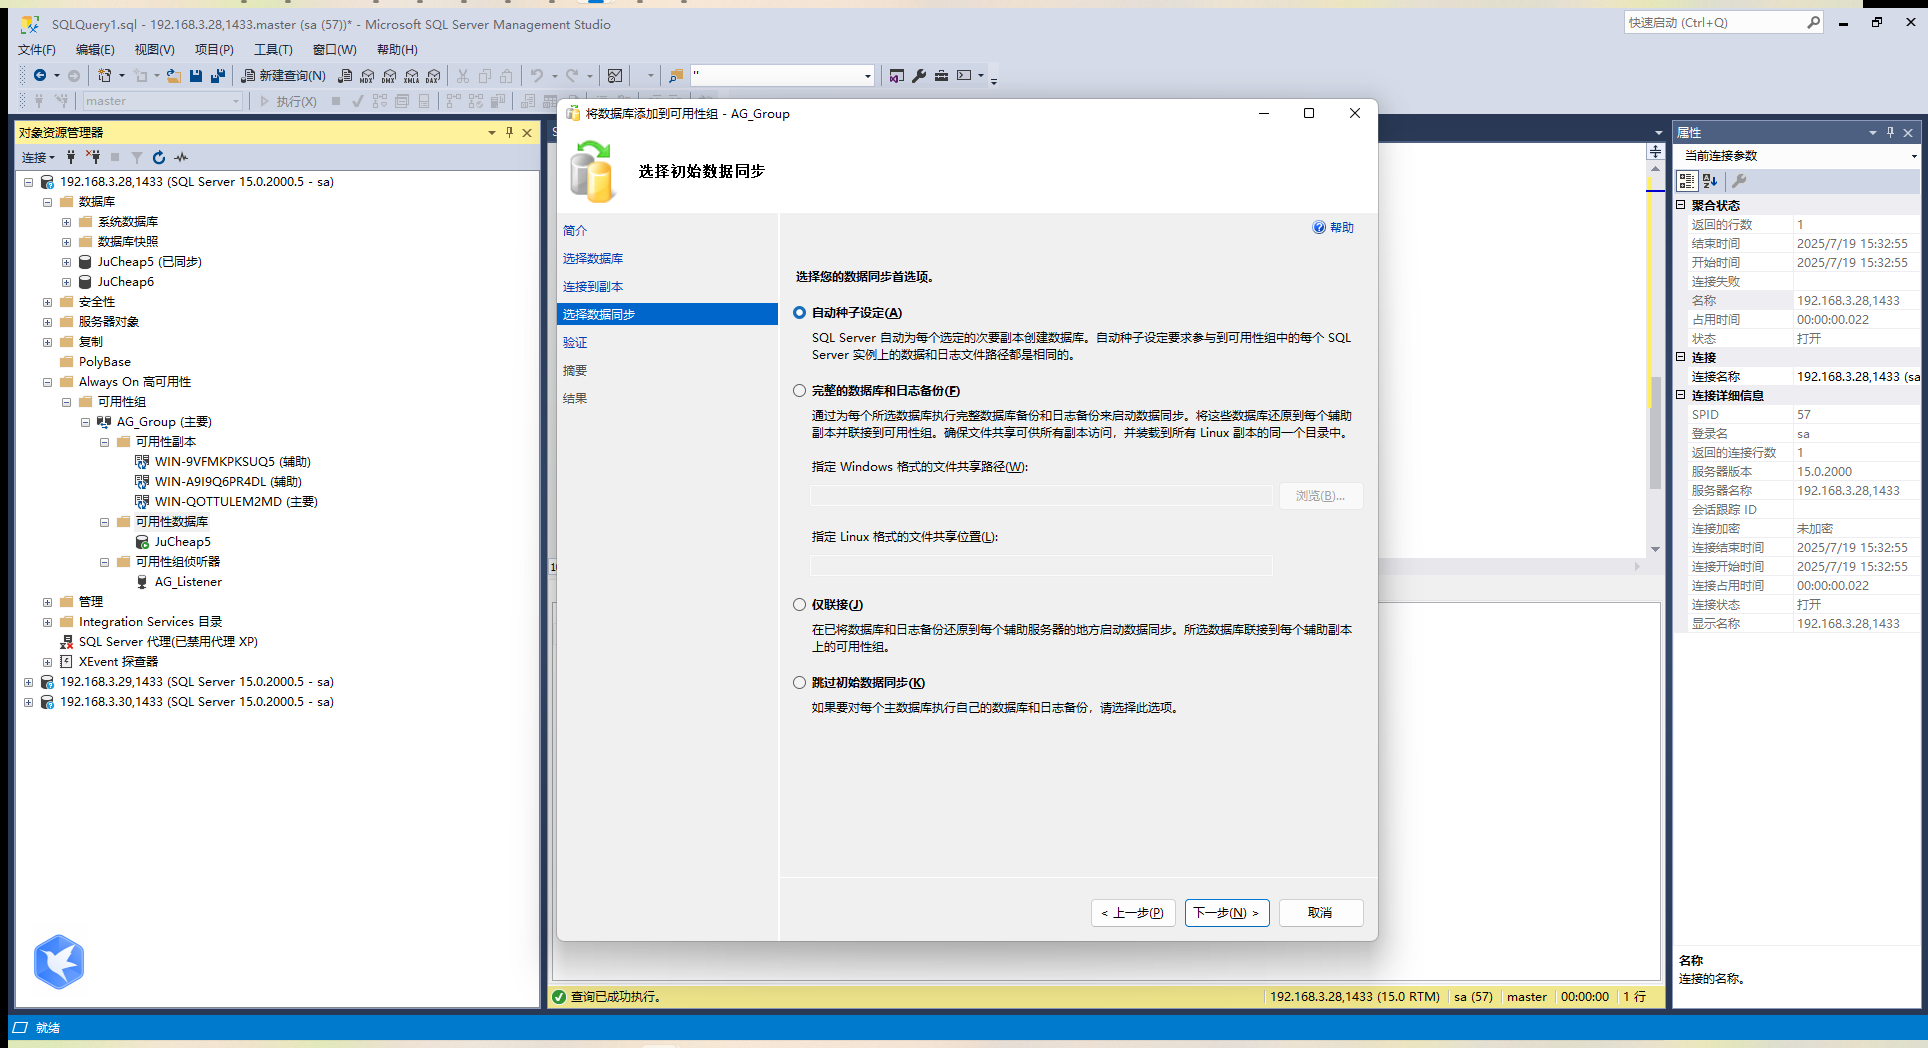The image size is (1928, 1048).
Task: Click the new project toolbar icon
Action: (x=104, y=75)
